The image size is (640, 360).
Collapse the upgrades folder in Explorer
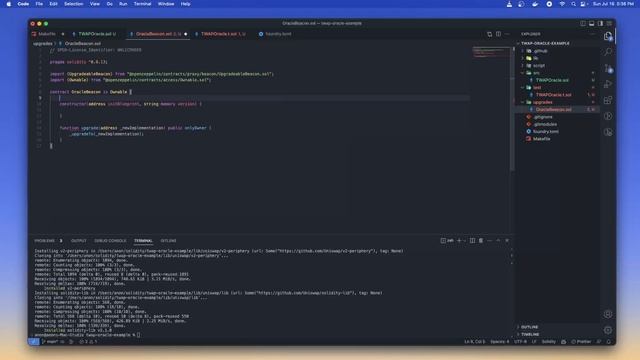coord(542,102)
